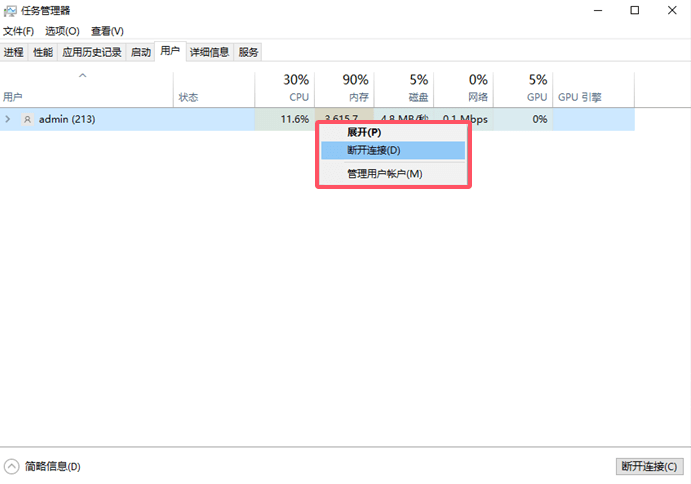
Task: Sort by the 用户 column header
Action: pyautogui.click(x=87, y=89)
